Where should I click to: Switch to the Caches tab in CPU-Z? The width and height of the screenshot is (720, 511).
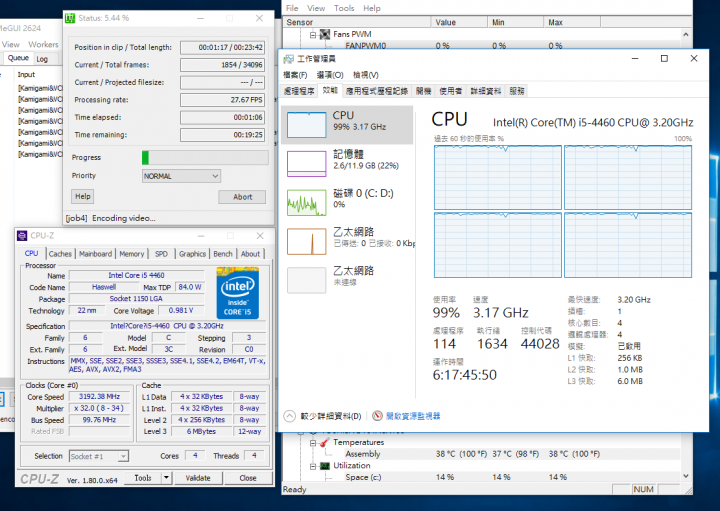[x=60, y=254]
